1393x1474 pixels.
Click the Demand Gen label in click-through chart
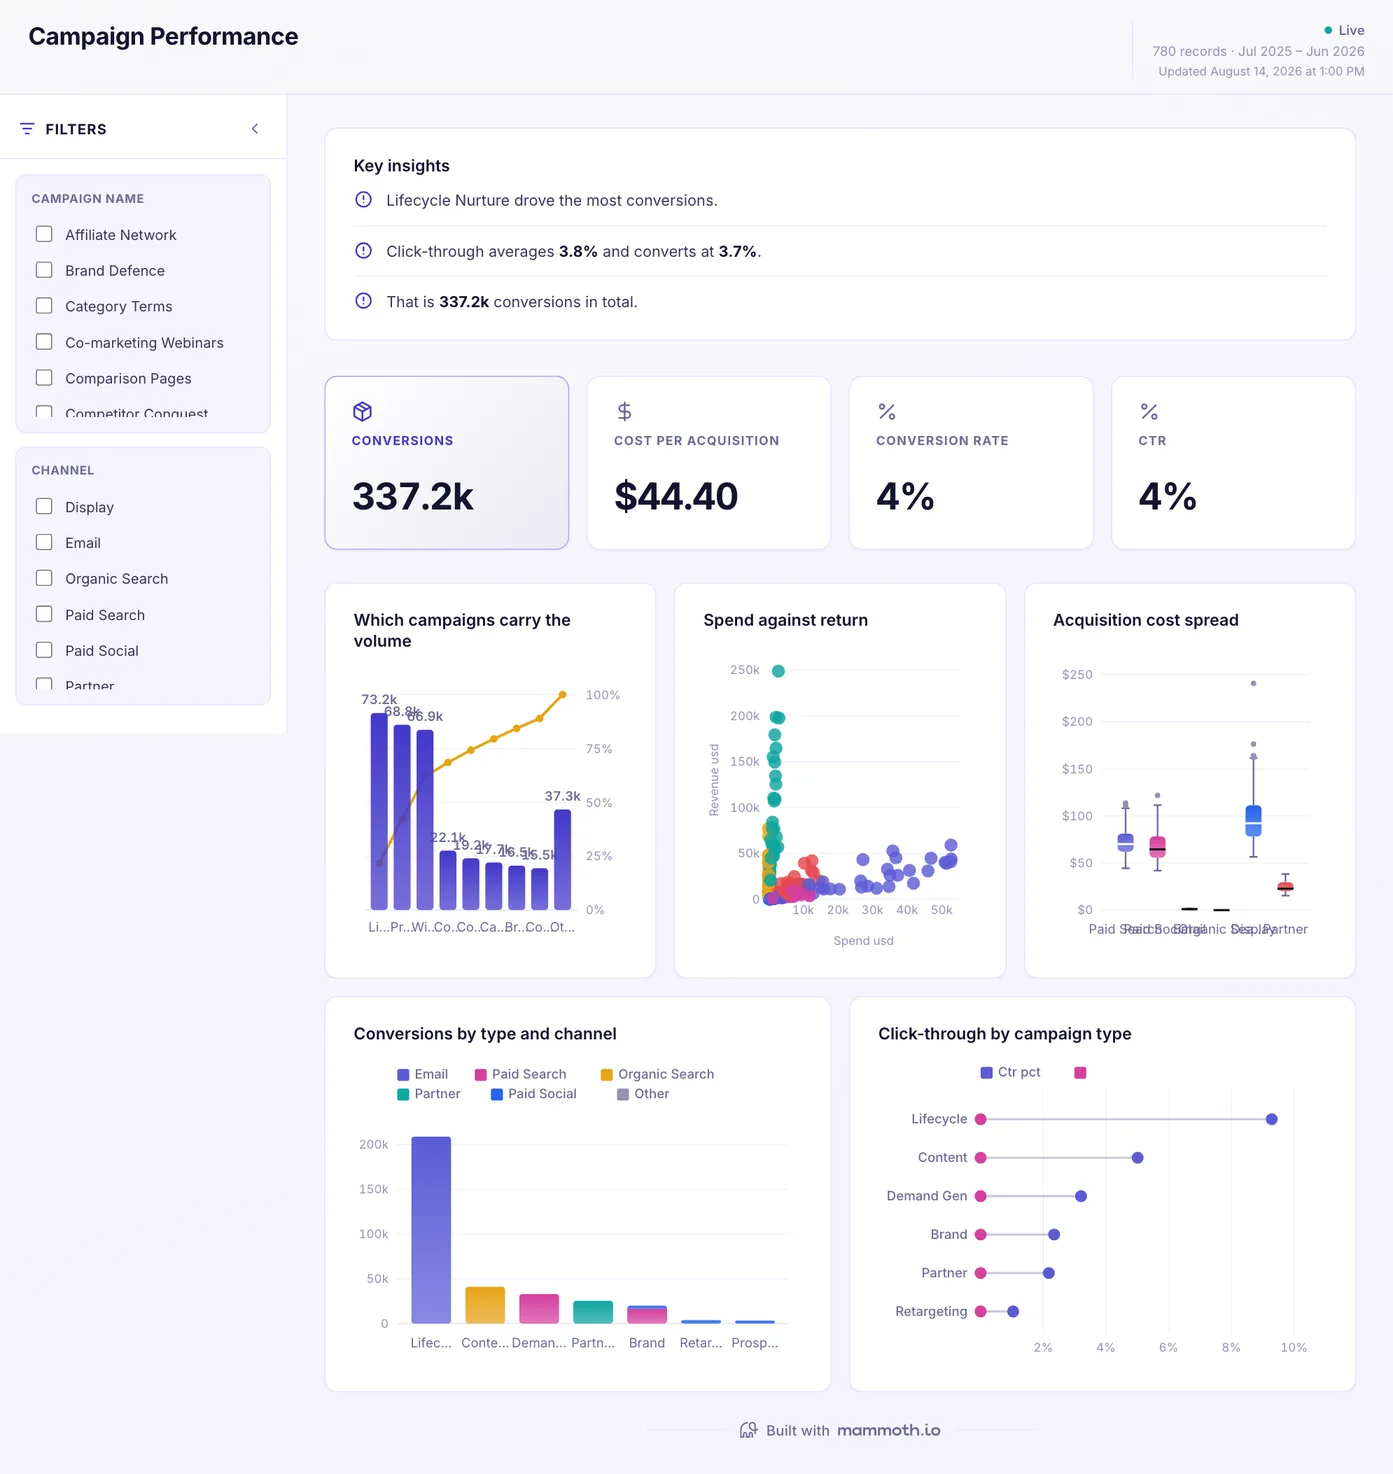click(927, 1196)
